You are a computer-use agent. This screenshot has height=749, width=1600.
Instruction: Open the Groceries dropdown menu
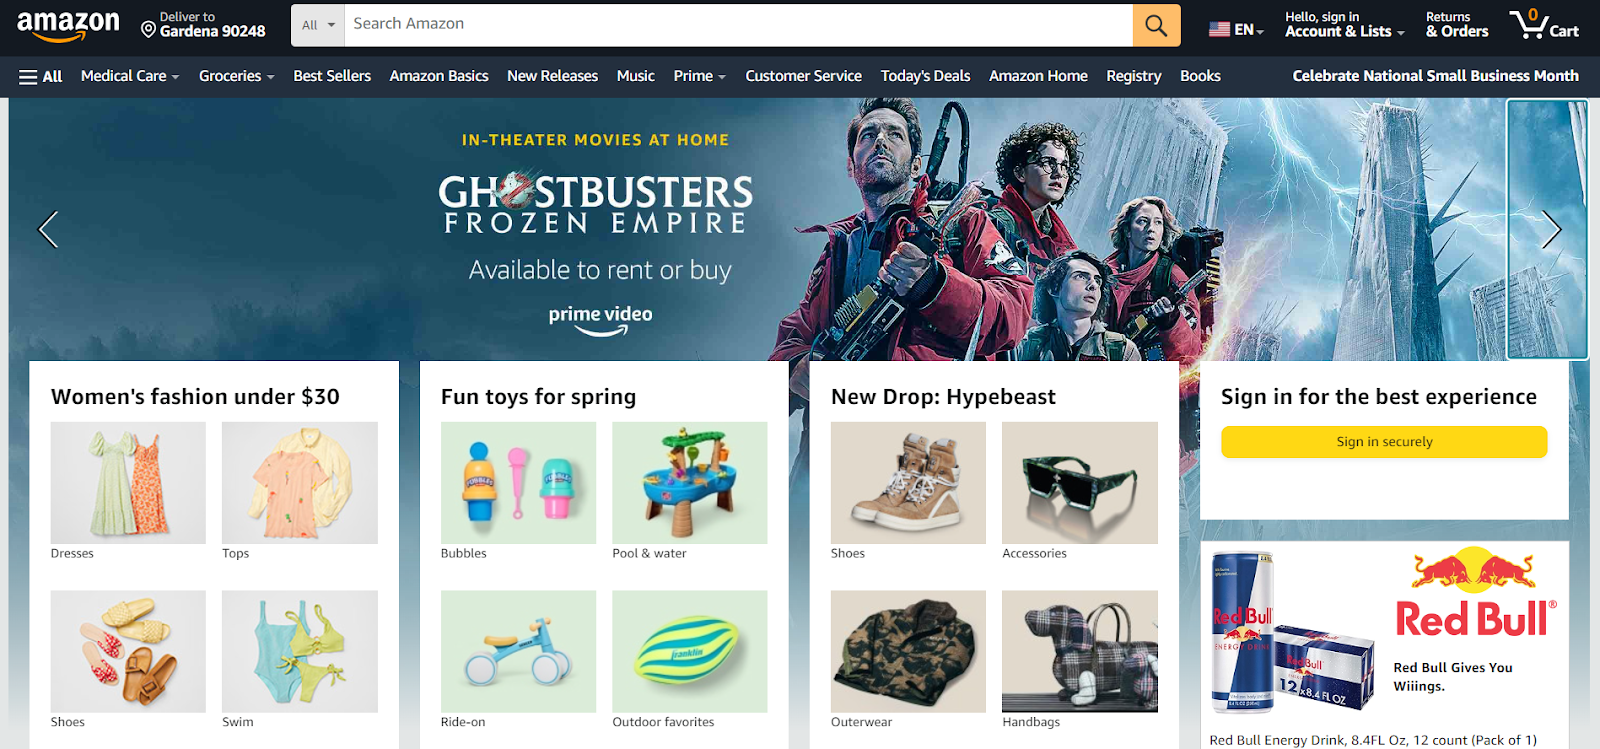click(236, 76)
